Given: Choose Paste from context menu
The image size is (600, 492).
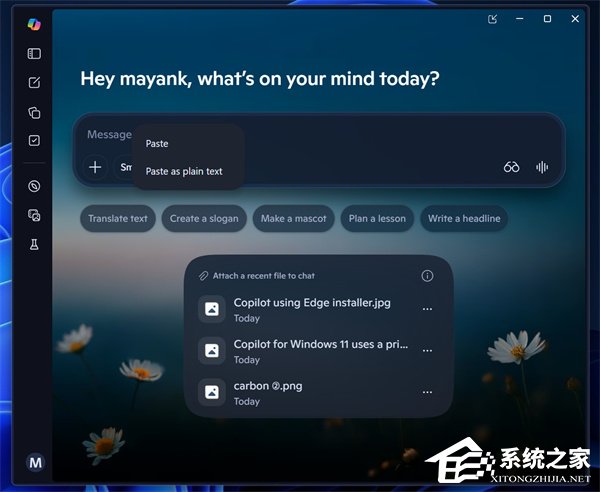Looking at the screenshot, I should [x=157, y=143].
